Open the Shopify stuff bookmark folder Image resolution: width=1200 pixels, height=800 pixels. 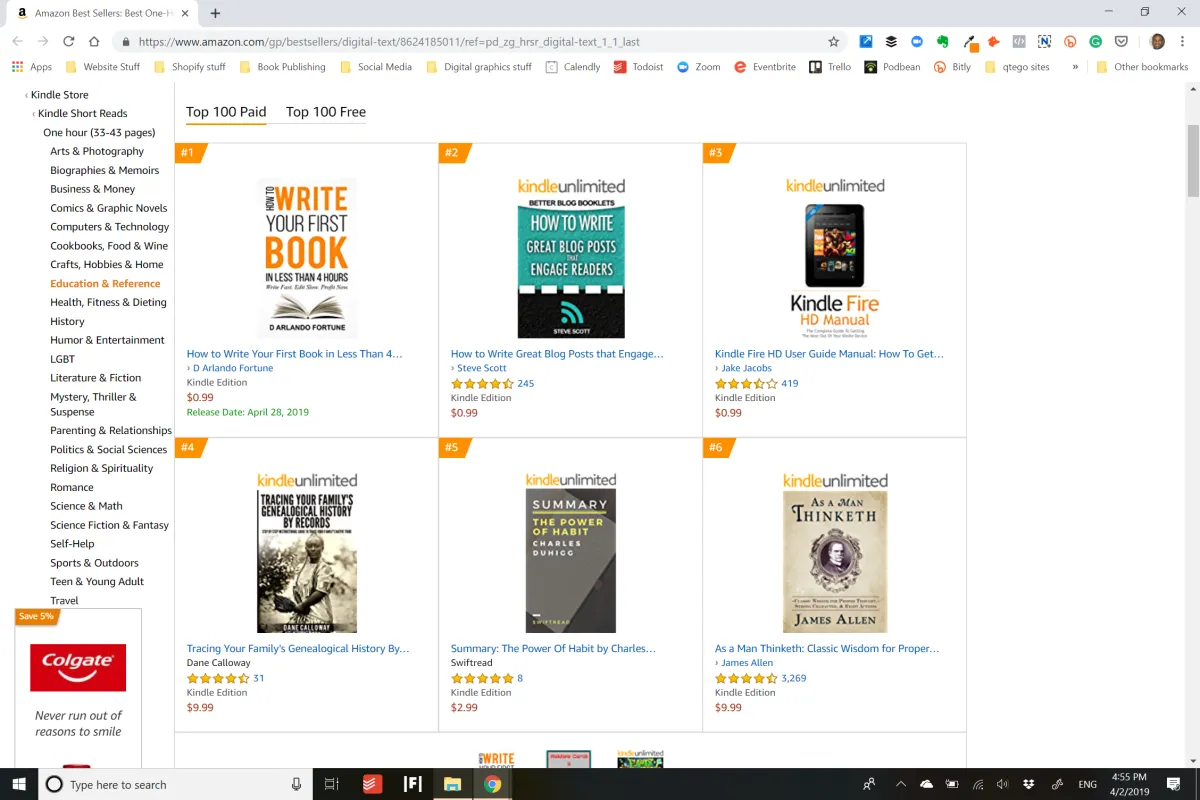tap(190, 67)
